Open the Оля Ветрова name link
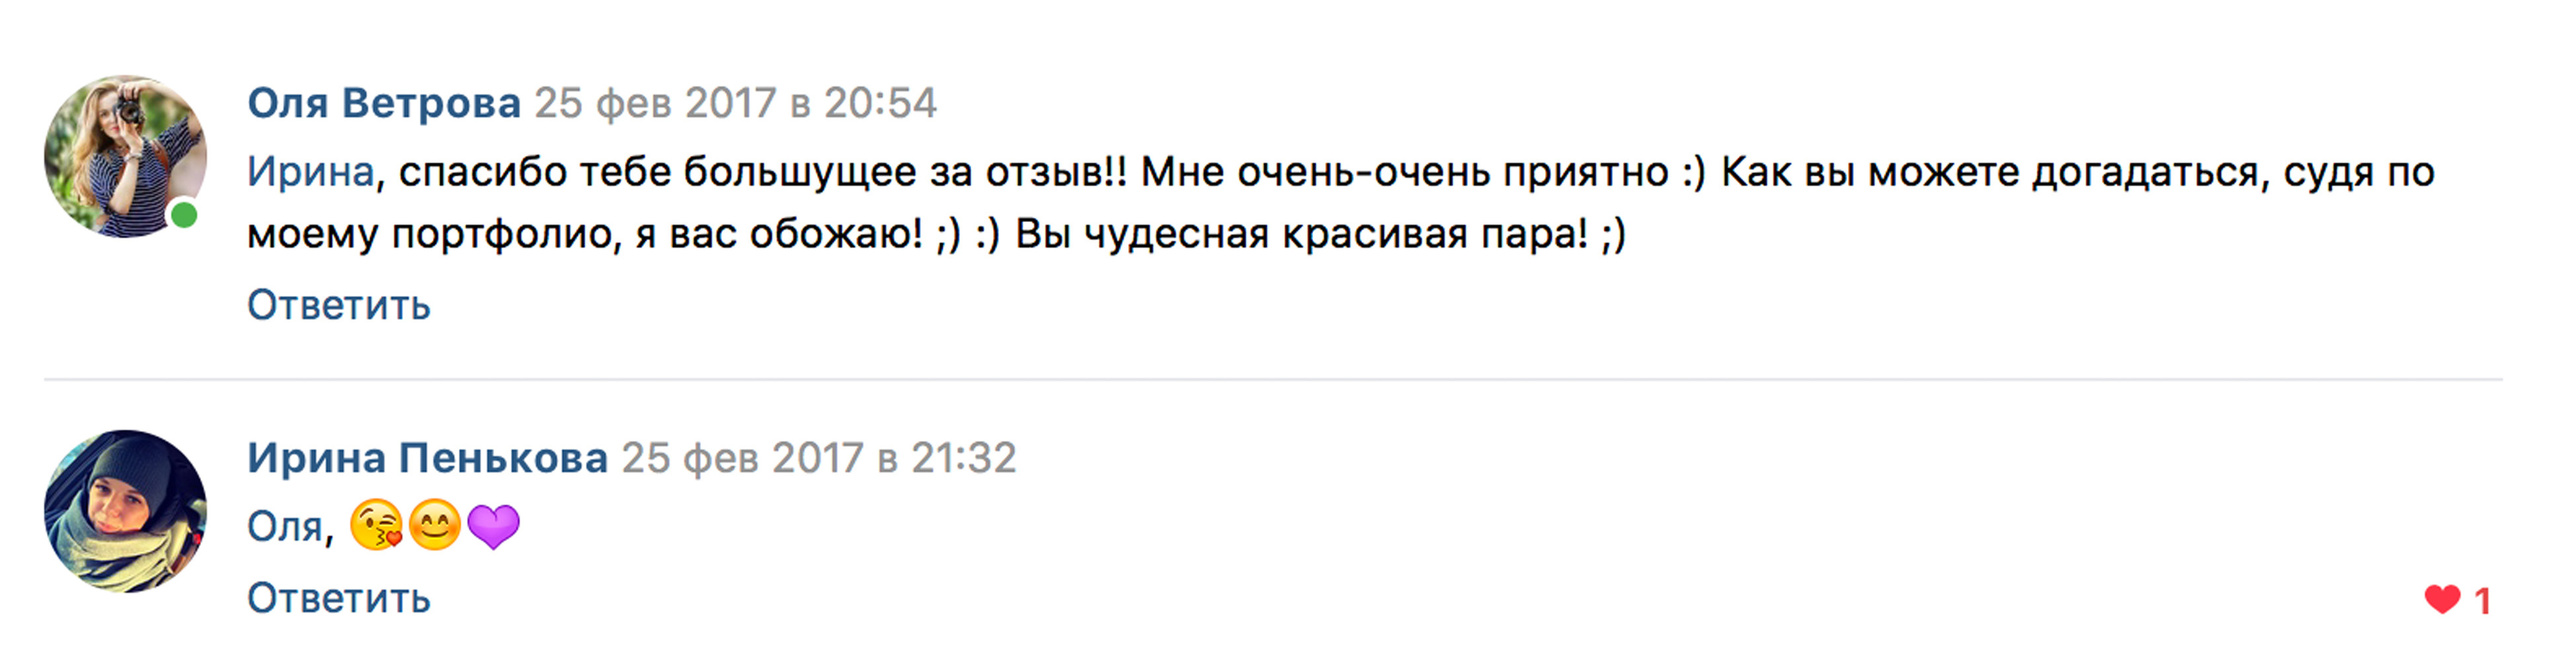Screen dimensions: 2560x653 [384, 103]
